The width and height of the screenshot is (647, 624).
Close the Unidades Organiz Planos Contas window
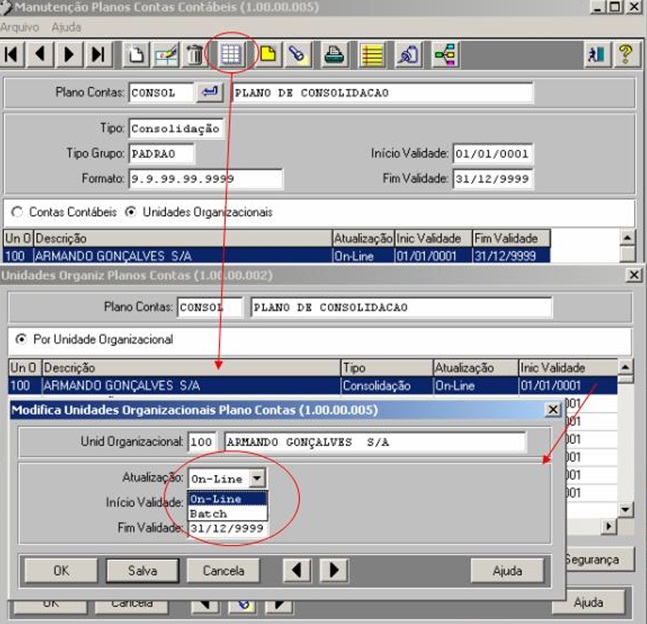(634, 275)
